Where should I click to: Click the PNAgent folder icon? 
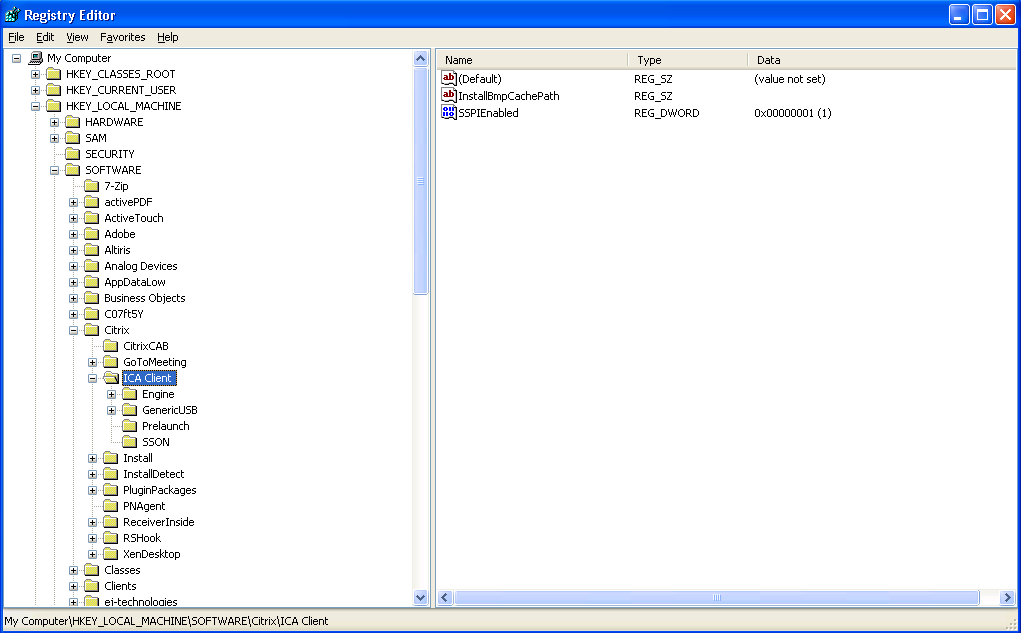111,506
